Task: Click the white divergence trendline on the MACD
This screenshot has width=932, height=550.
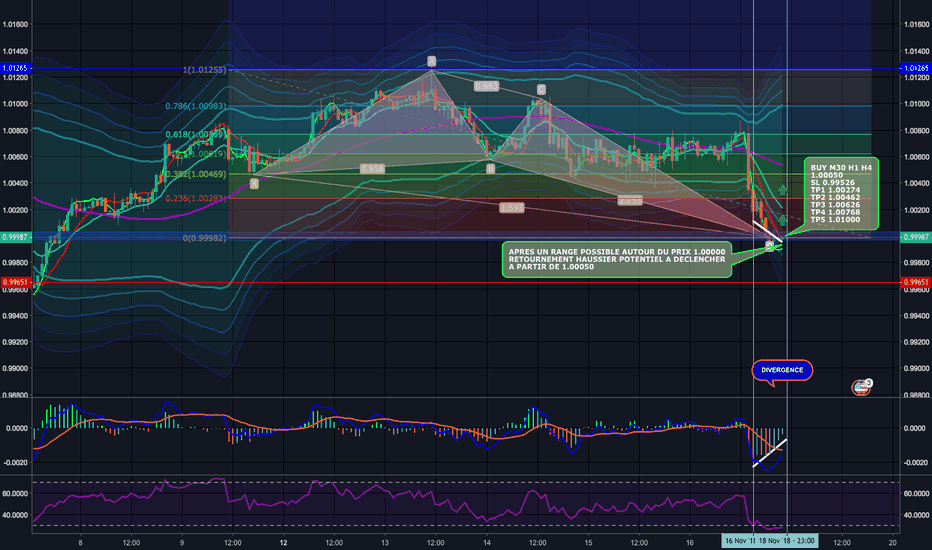Action: tap(770, 453)
